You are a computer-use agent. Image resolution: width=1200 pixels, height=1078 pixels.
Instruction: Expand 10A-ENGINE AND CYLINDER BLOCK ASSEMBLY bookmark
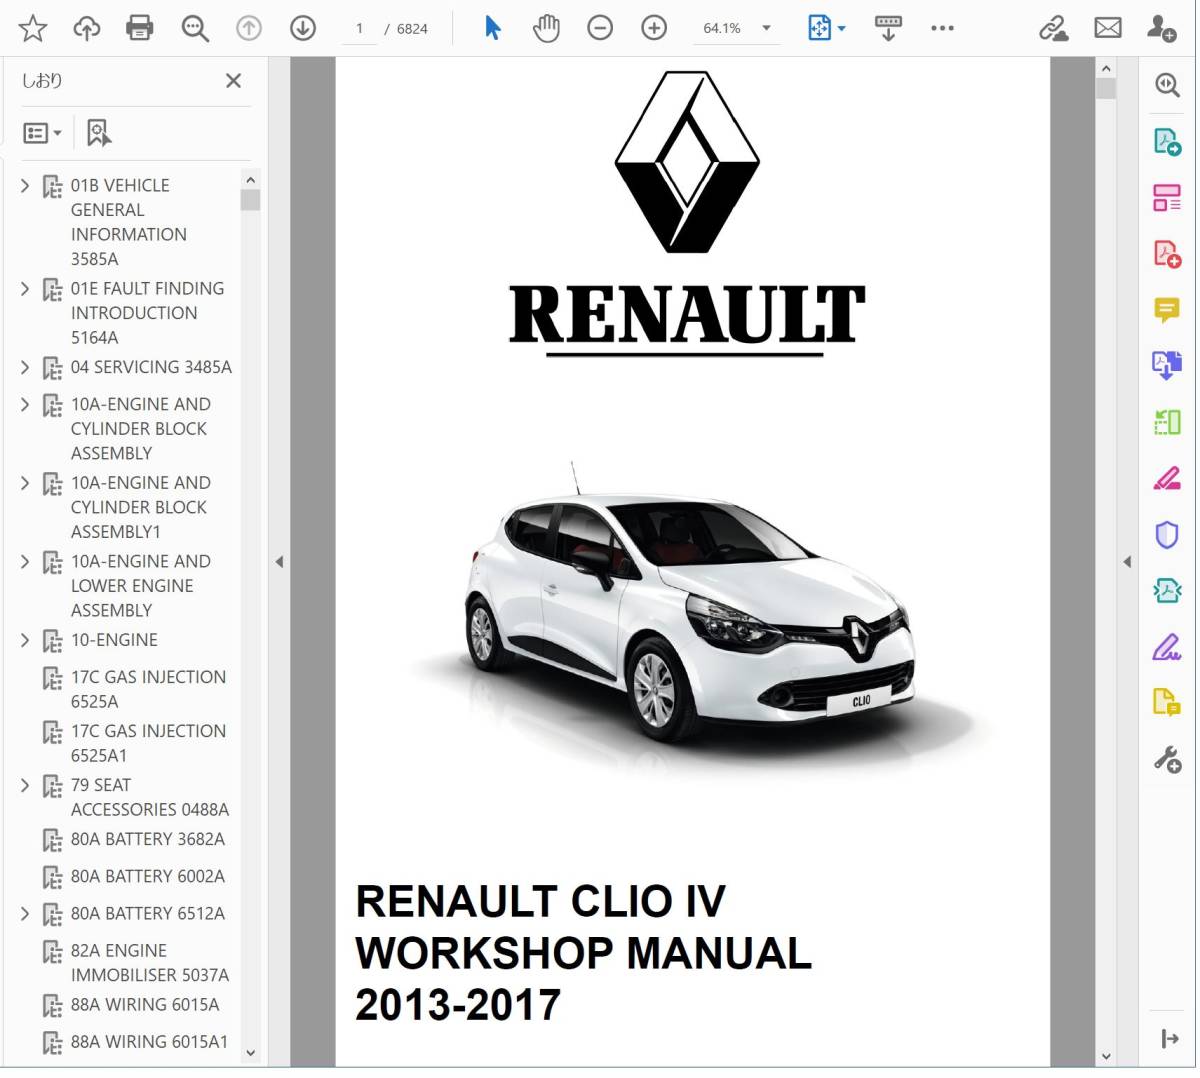point(25,404)
